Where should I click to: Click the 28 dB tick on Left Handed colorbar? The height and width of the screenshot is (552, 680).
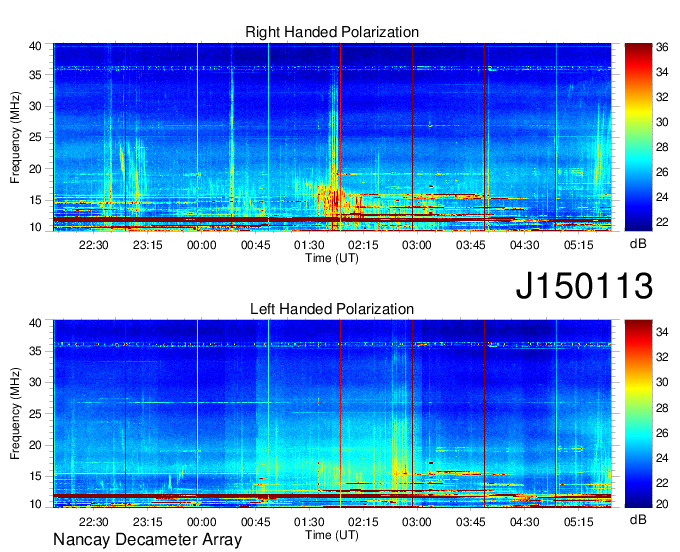click(x=662, y=408)
